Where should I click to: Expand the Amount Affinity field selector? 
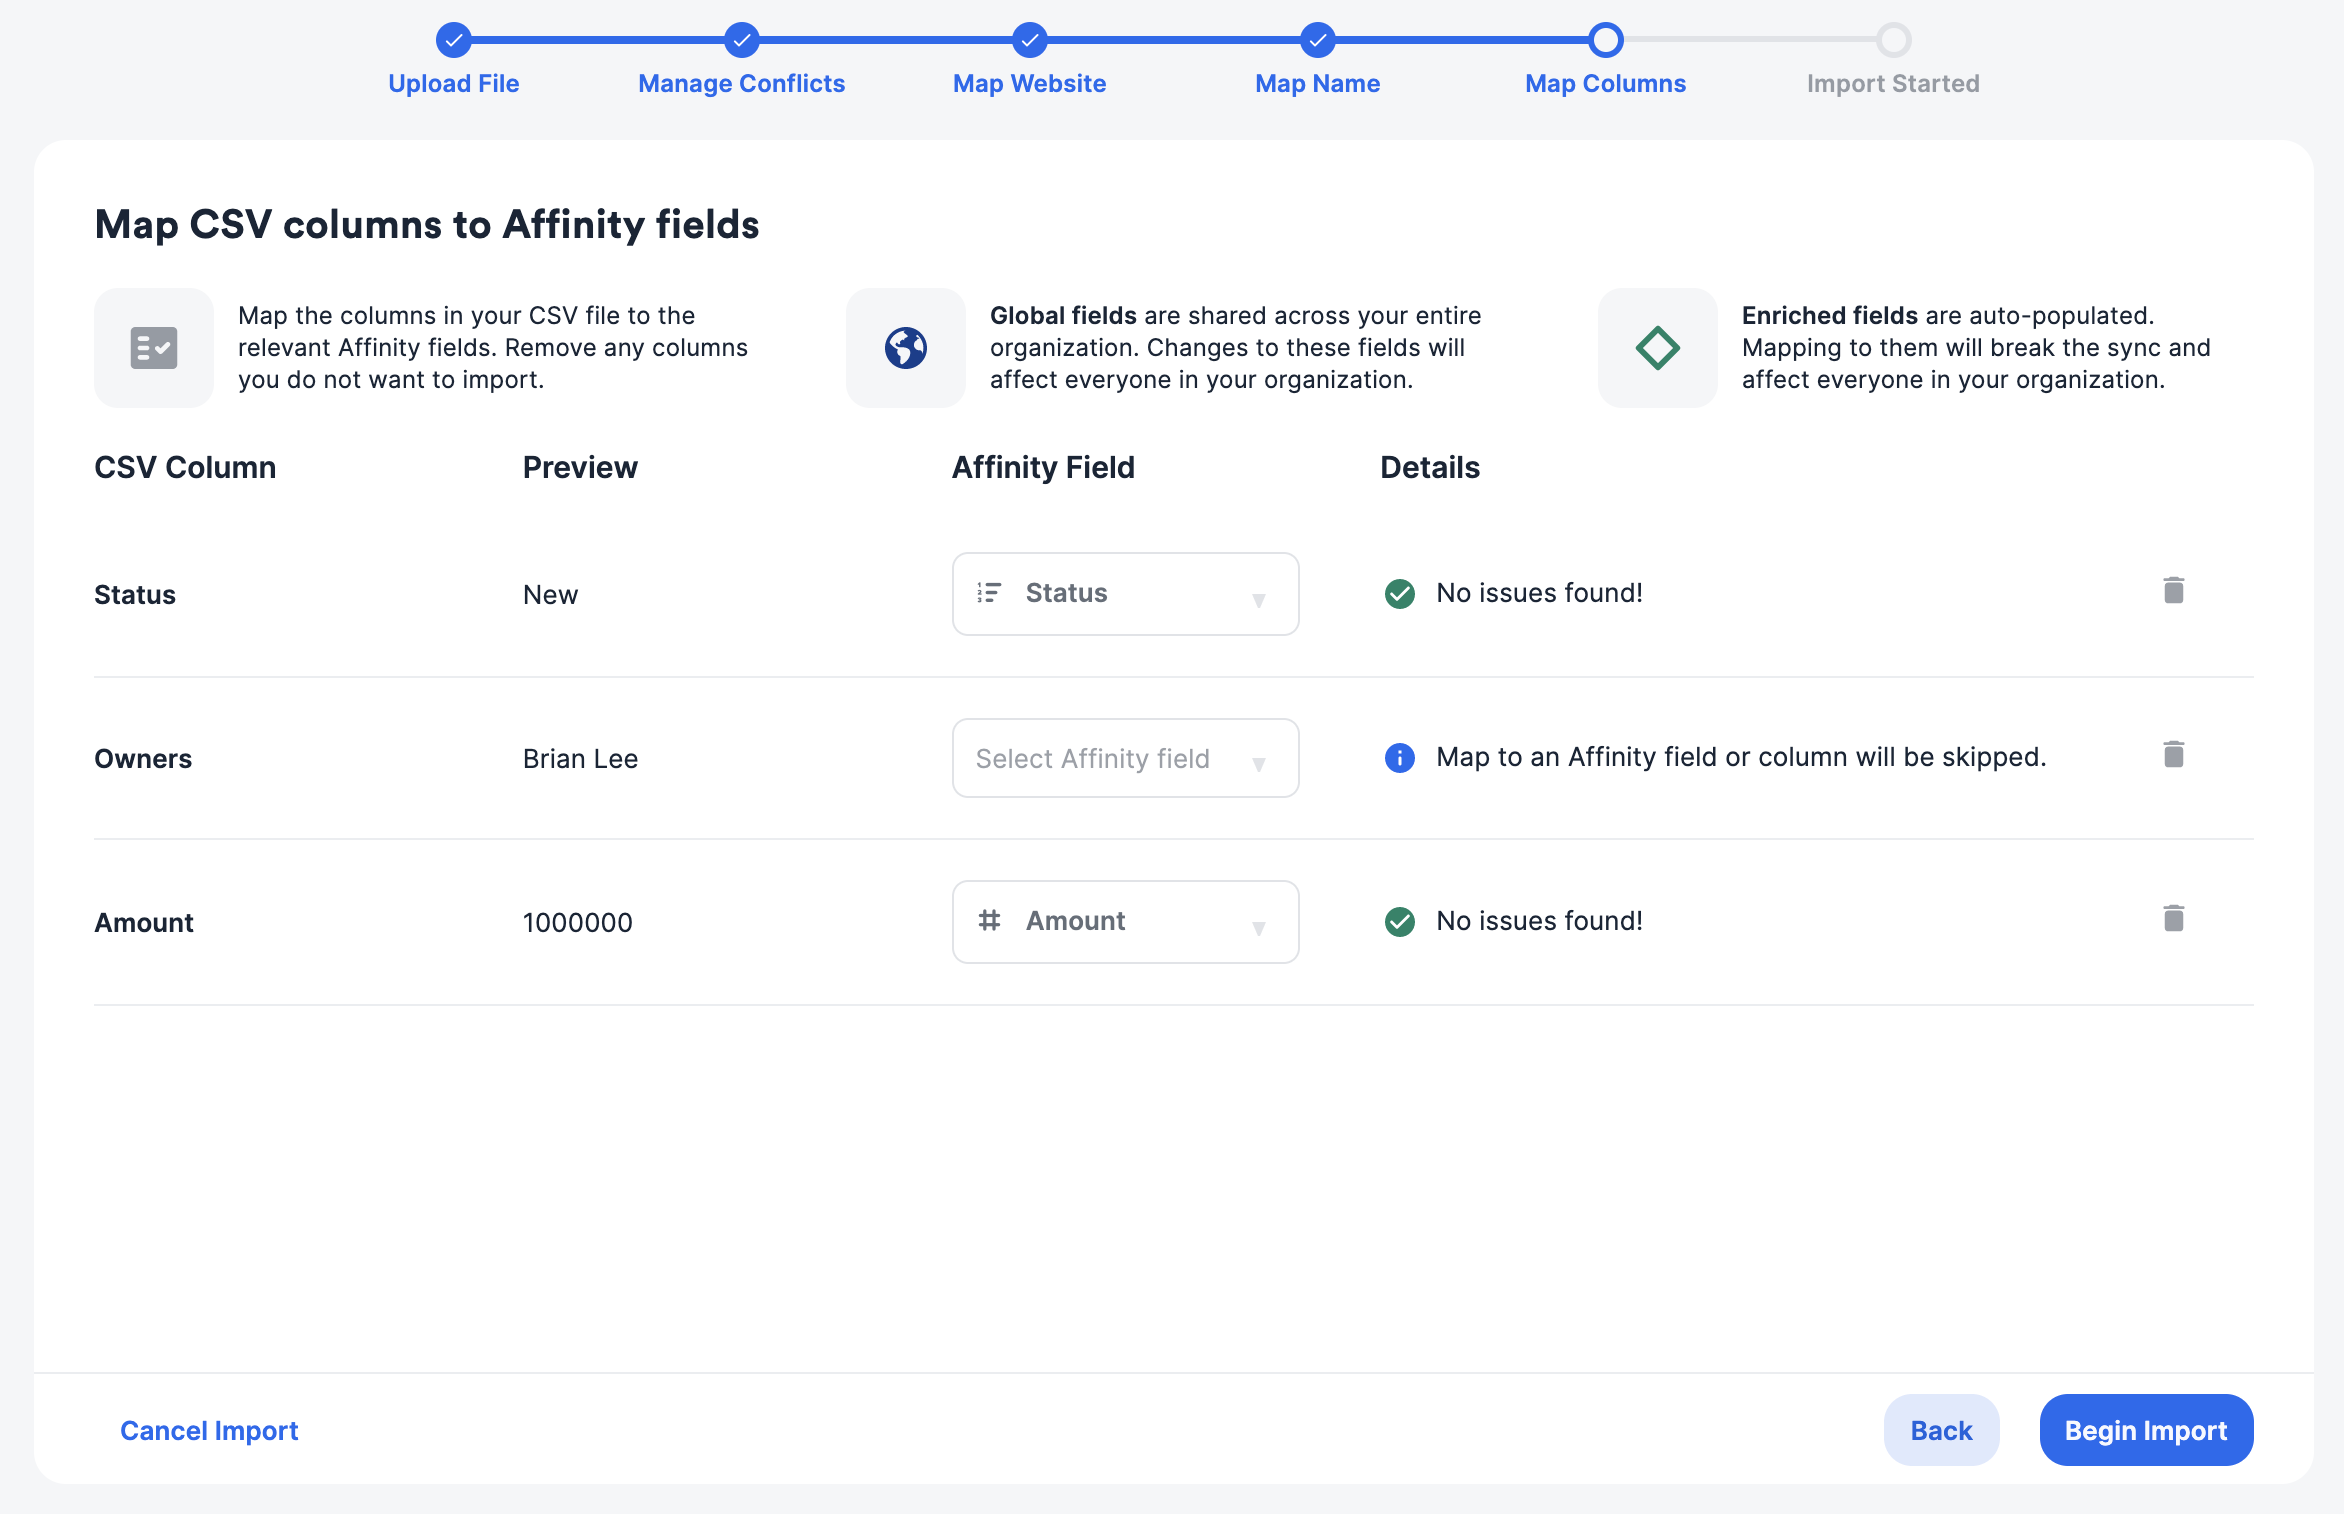(1125, 921)
